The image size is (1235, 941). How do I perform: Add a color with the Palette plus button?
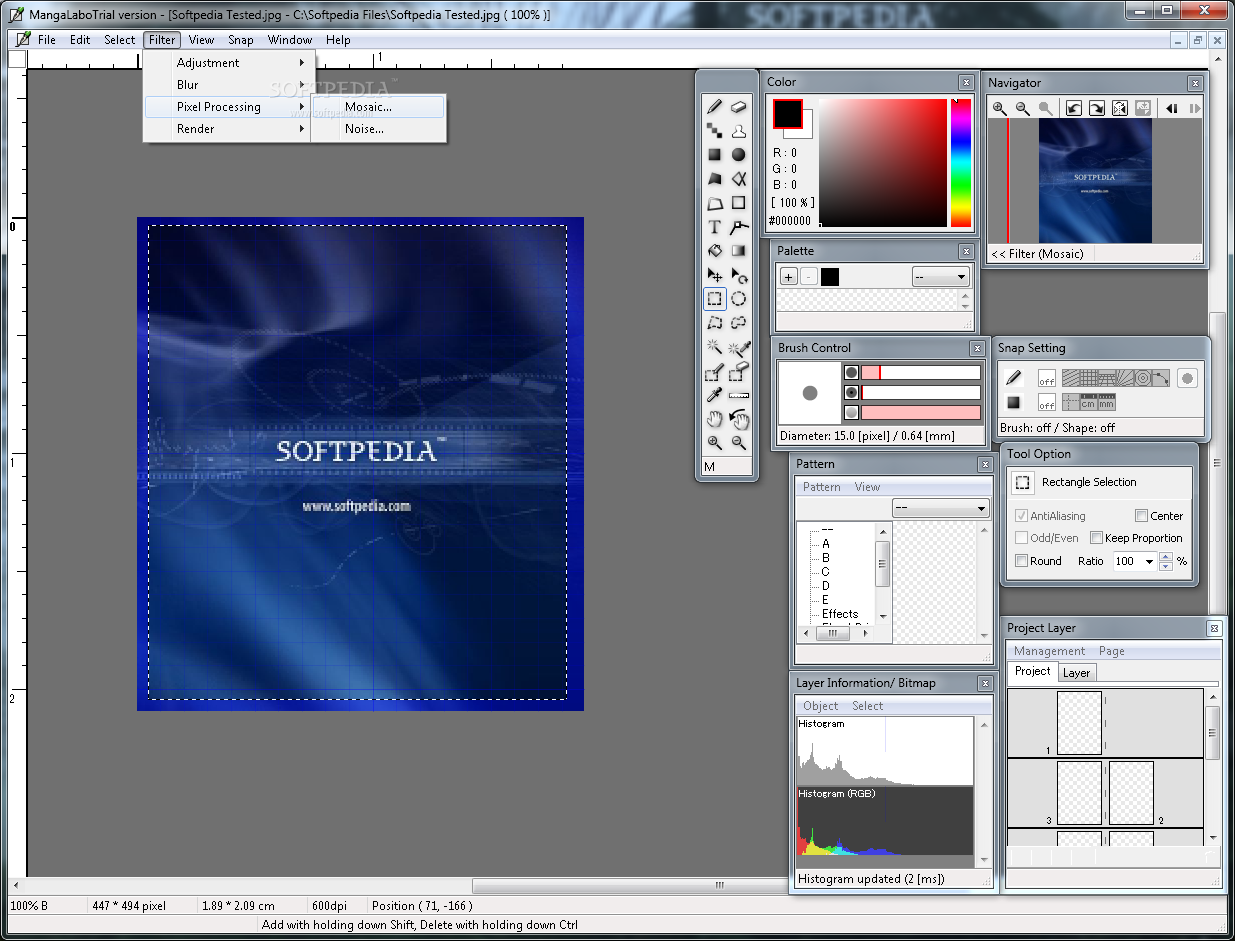coord(789,277)
